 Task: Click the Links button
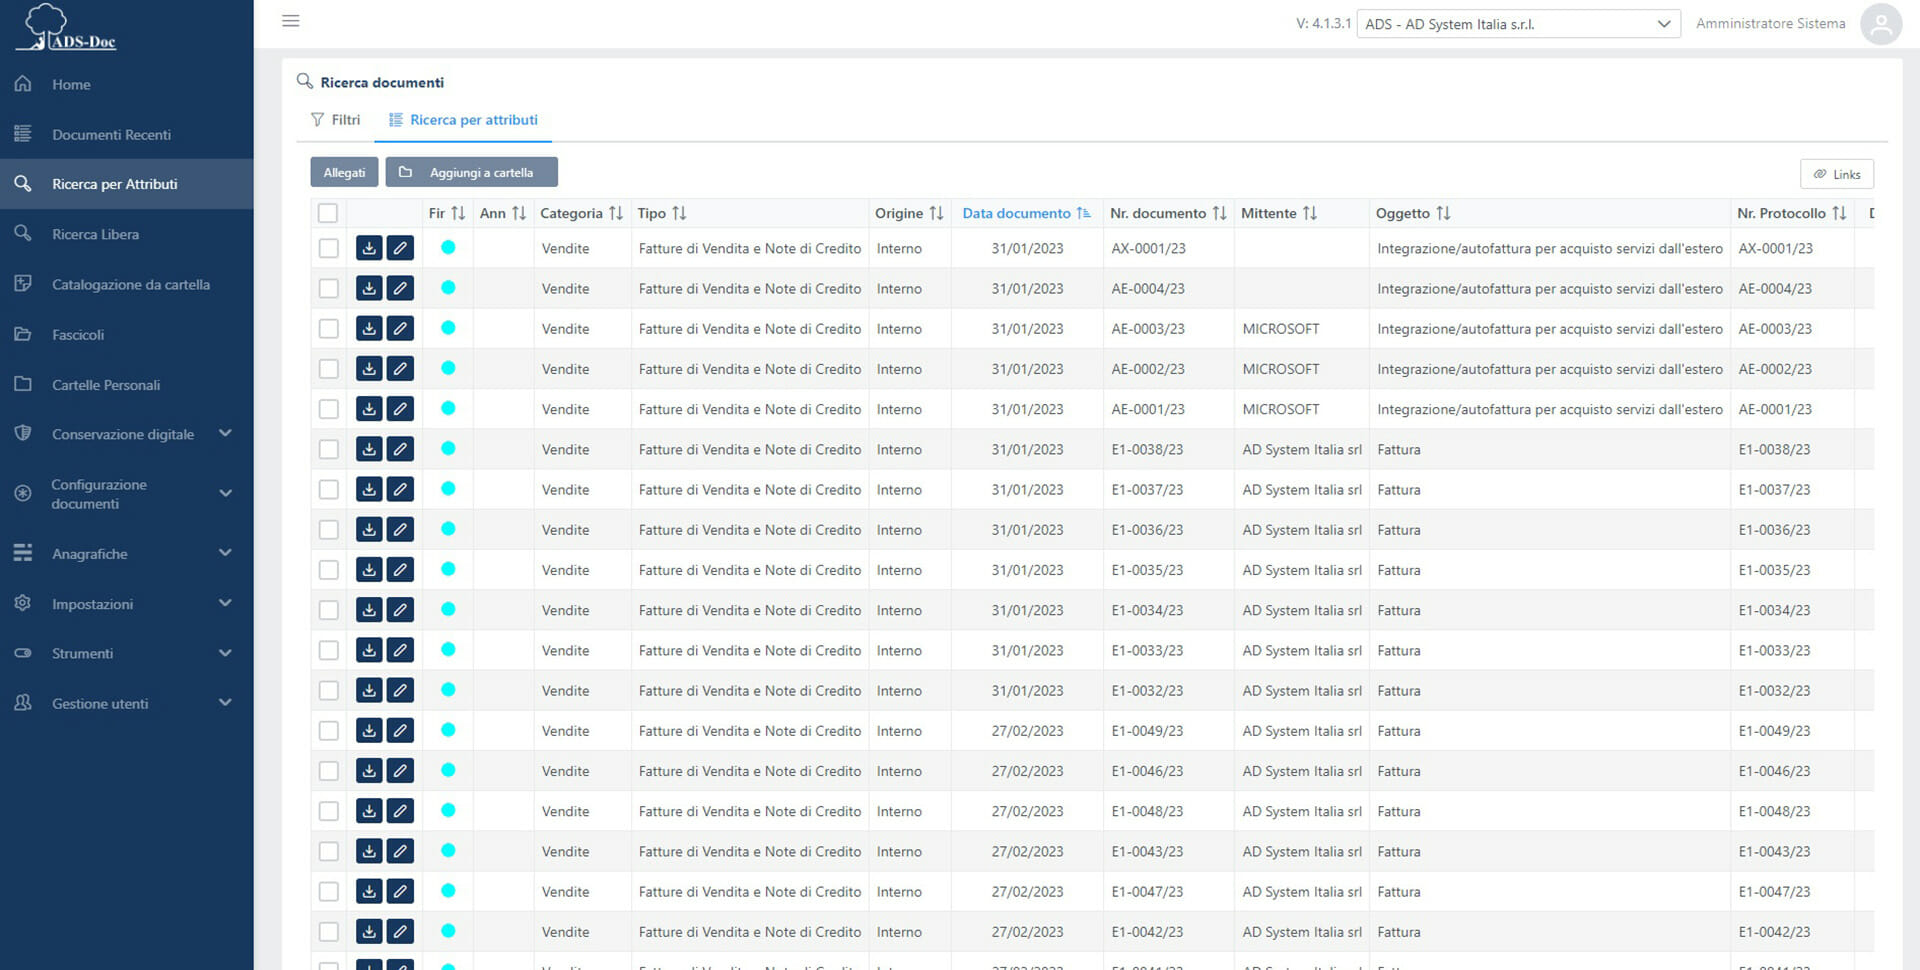click(x=1836, y=174)
